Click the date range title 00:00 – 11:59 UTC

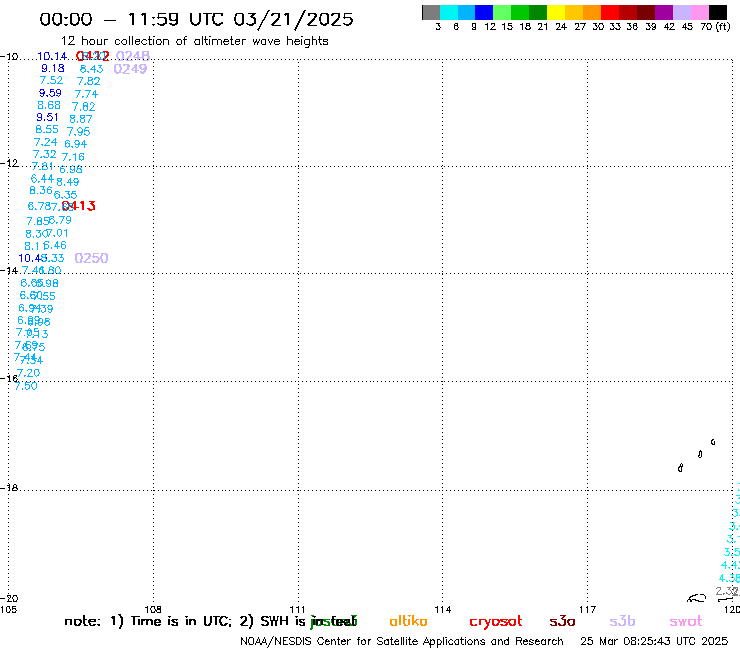point(196,19)
